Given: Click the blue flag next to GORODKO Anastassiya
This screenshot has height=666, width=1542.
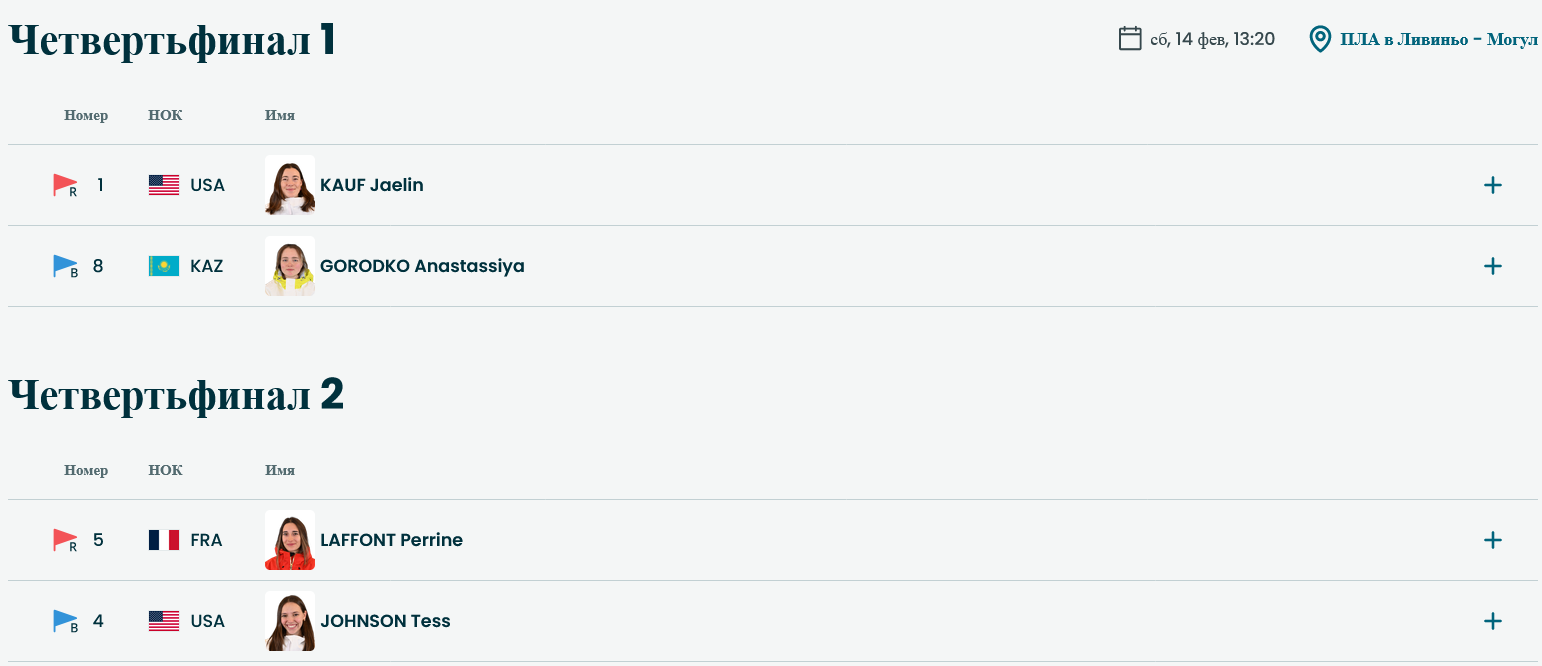Looking at the screenshot, I should (65, 266).
